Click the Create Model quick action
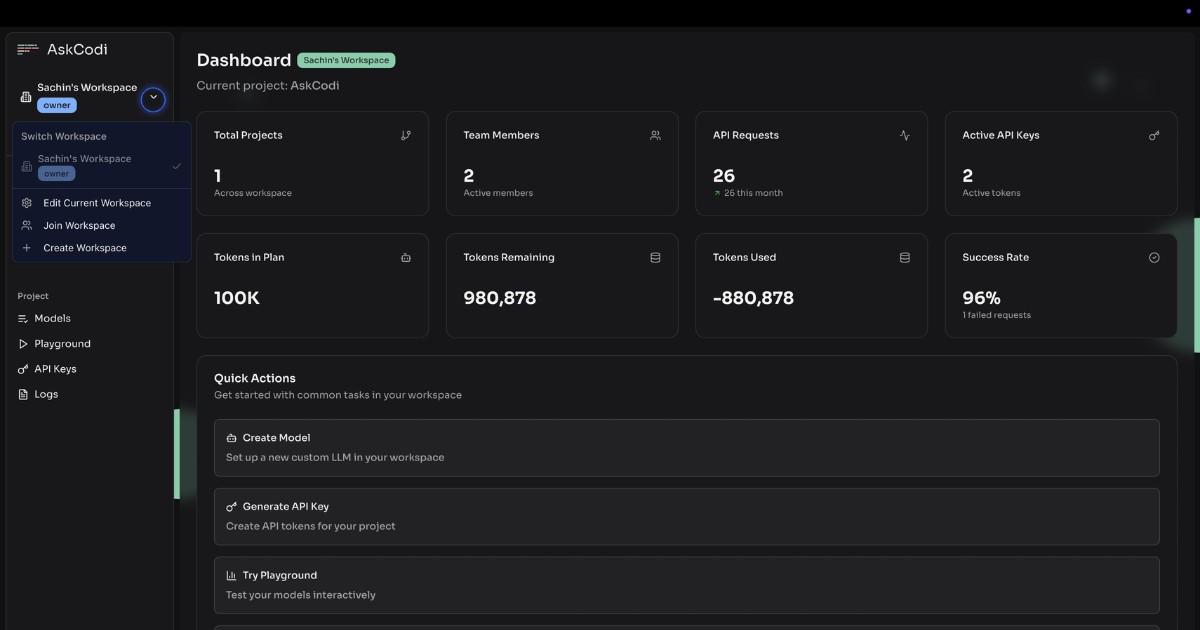 tap(687, 448)
